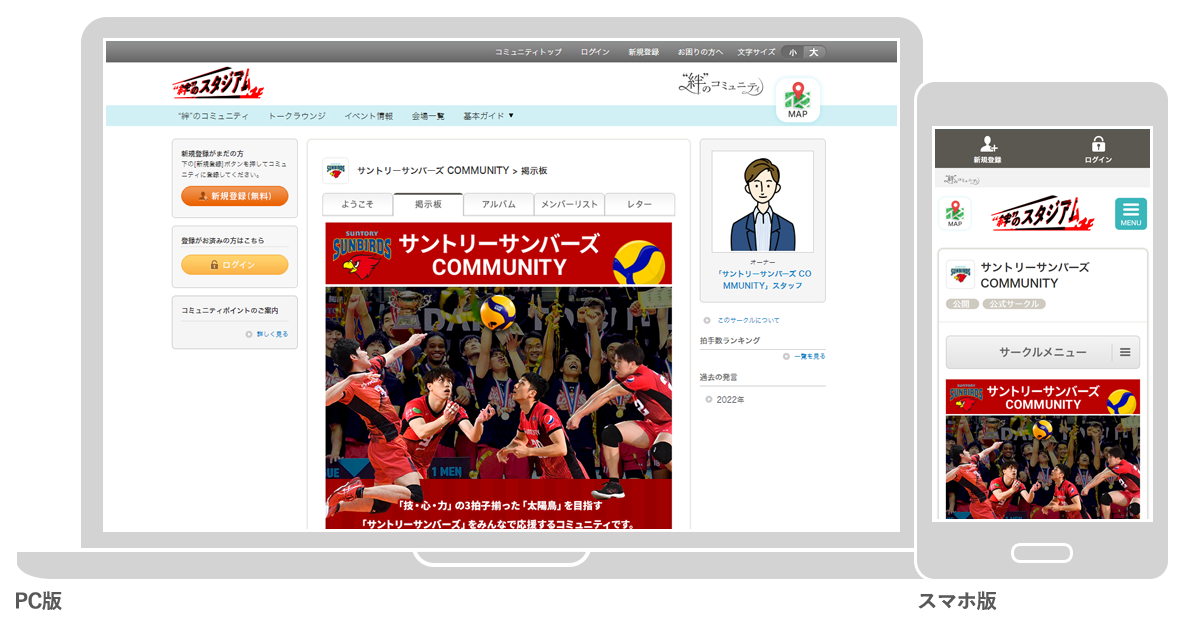Click the 過去の発言 heading
The height and width of the screenshot is (630, 1200).
pos(719,377)
